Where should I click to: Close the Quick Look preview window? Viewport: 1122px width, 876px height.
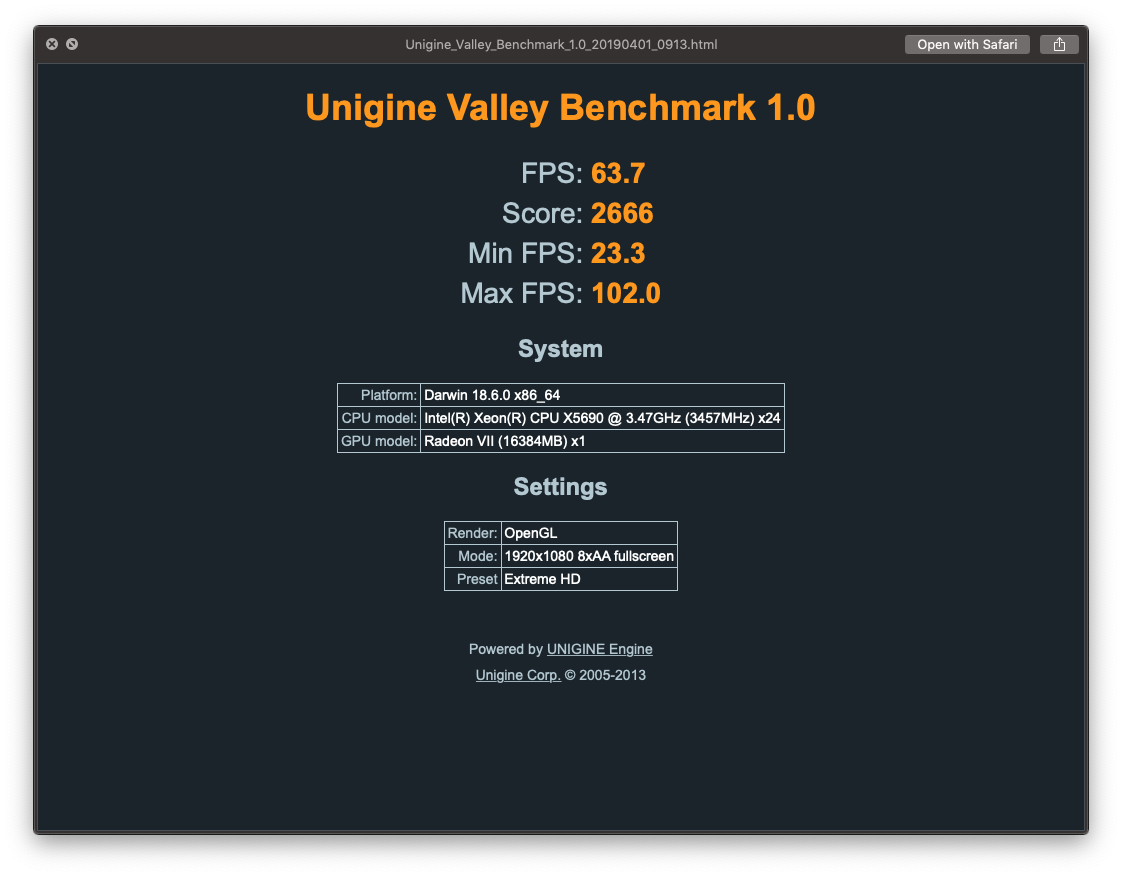click(52, 44)
